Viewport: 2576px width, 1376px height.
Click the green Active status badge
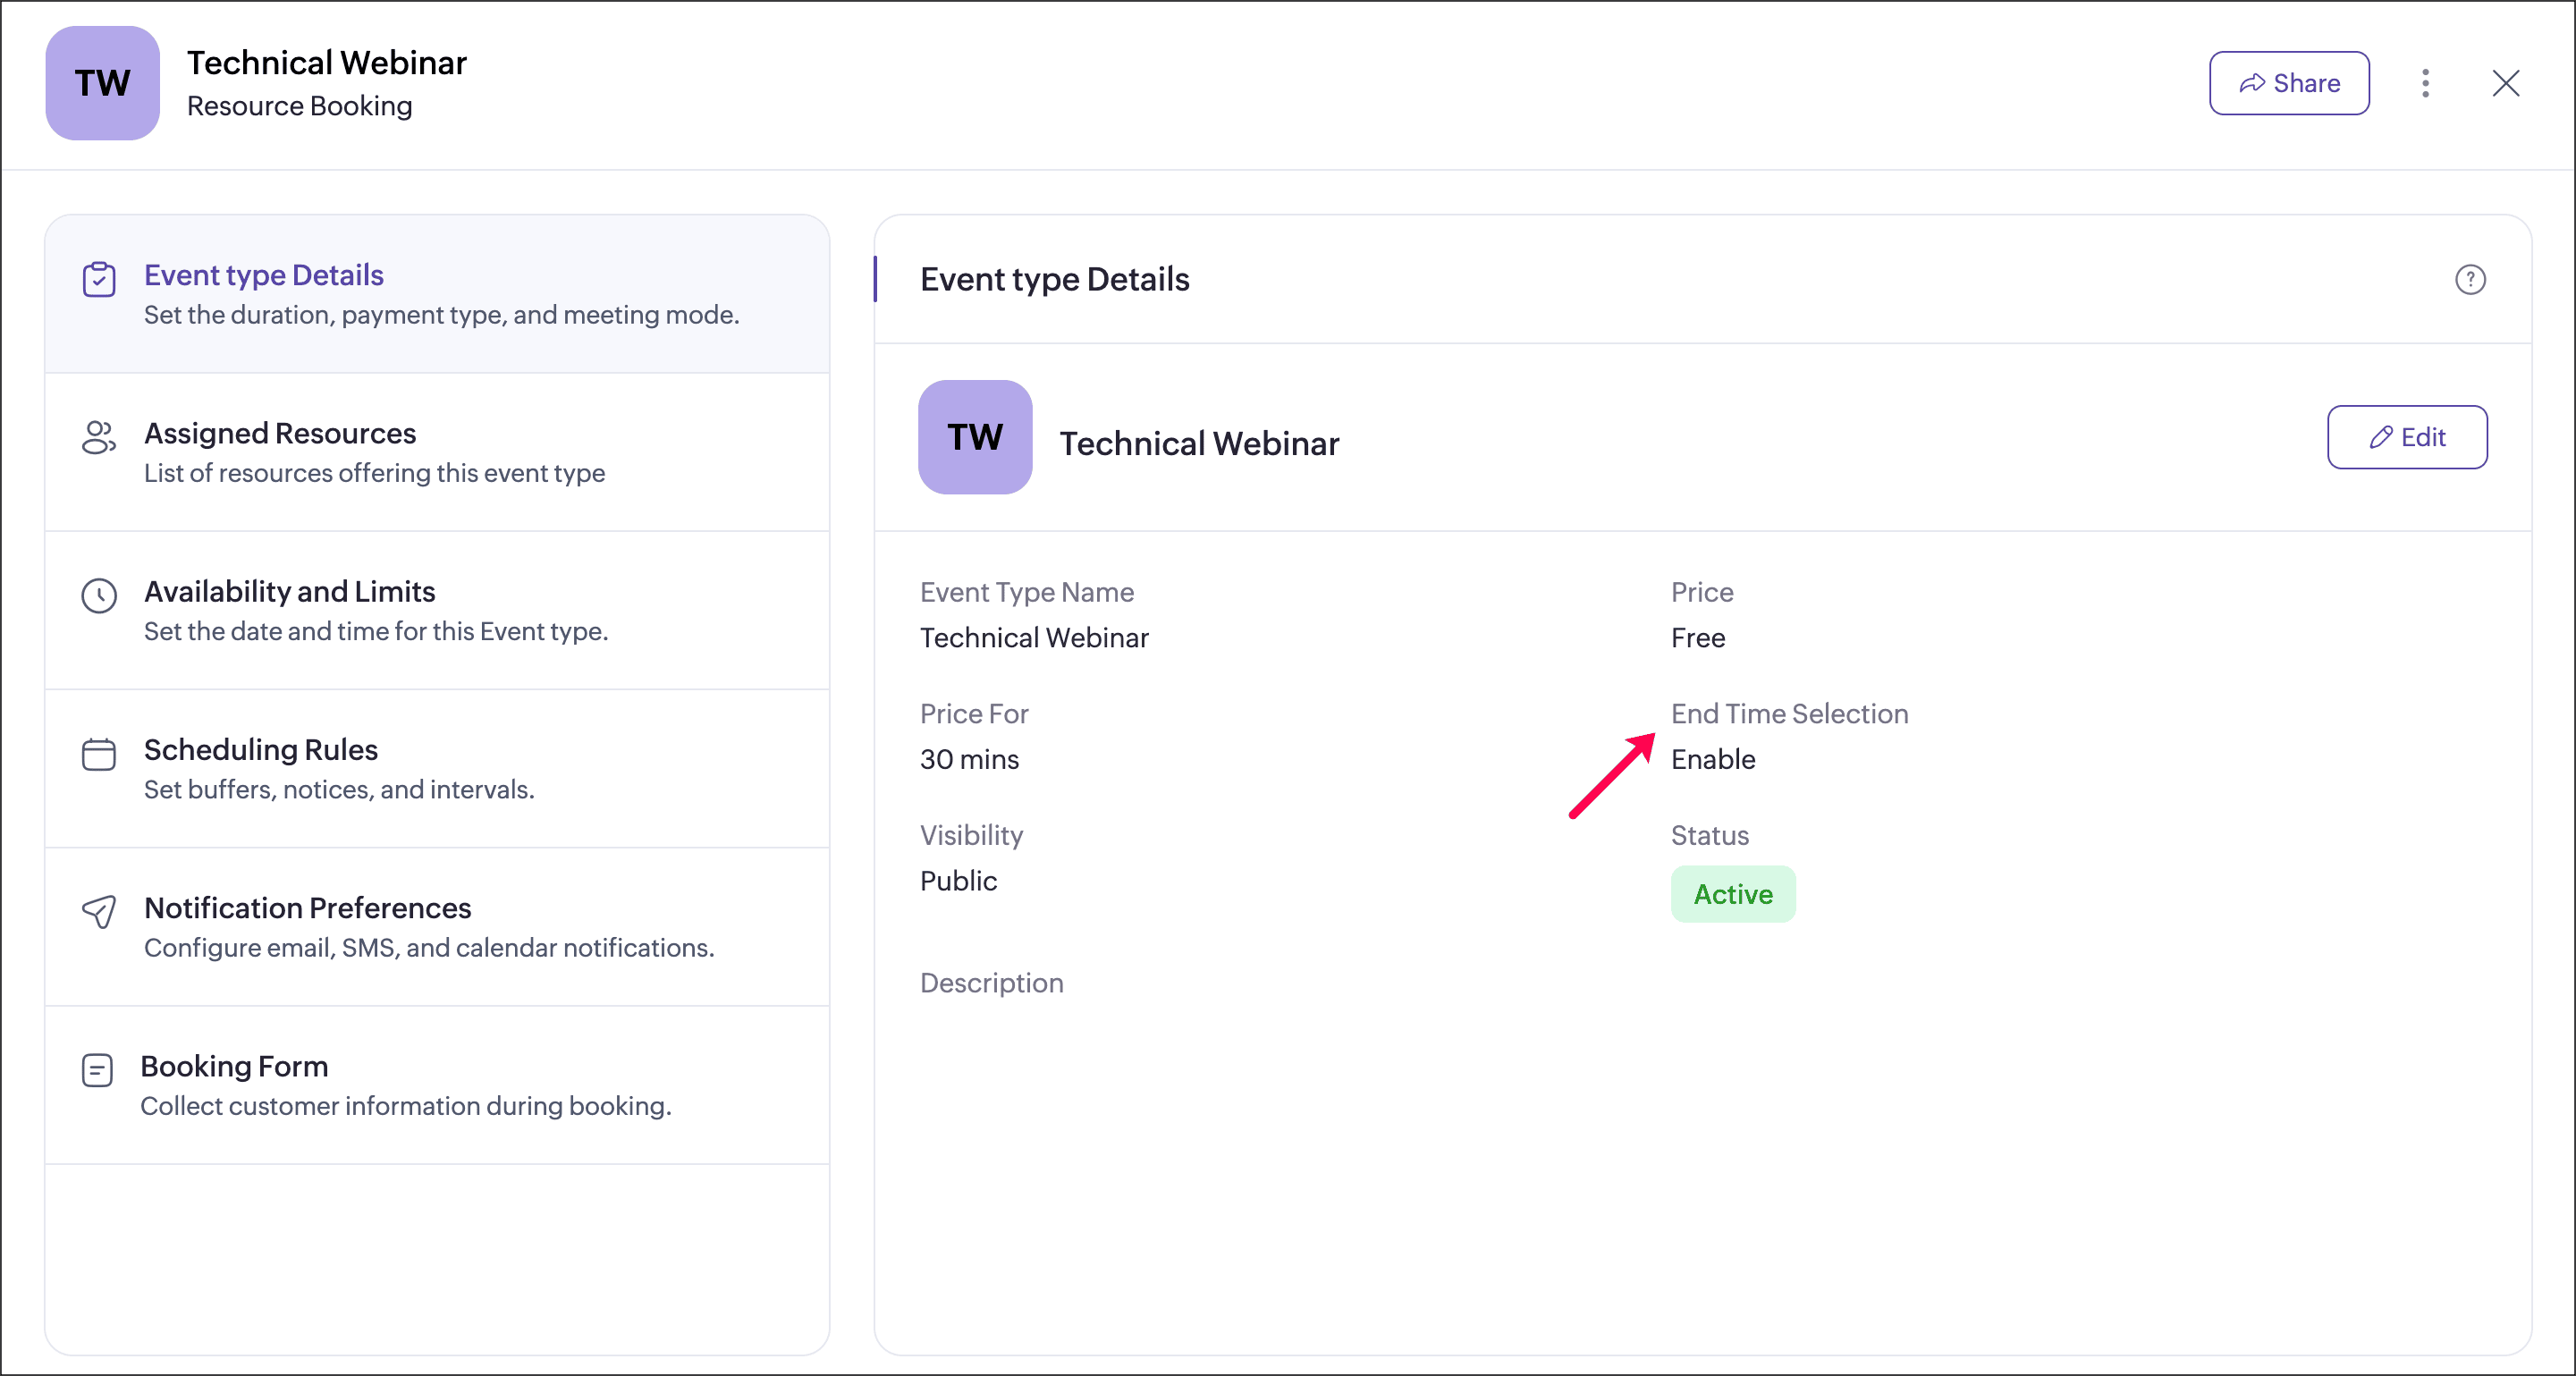pyautogui.click(x=1732, y=894)
